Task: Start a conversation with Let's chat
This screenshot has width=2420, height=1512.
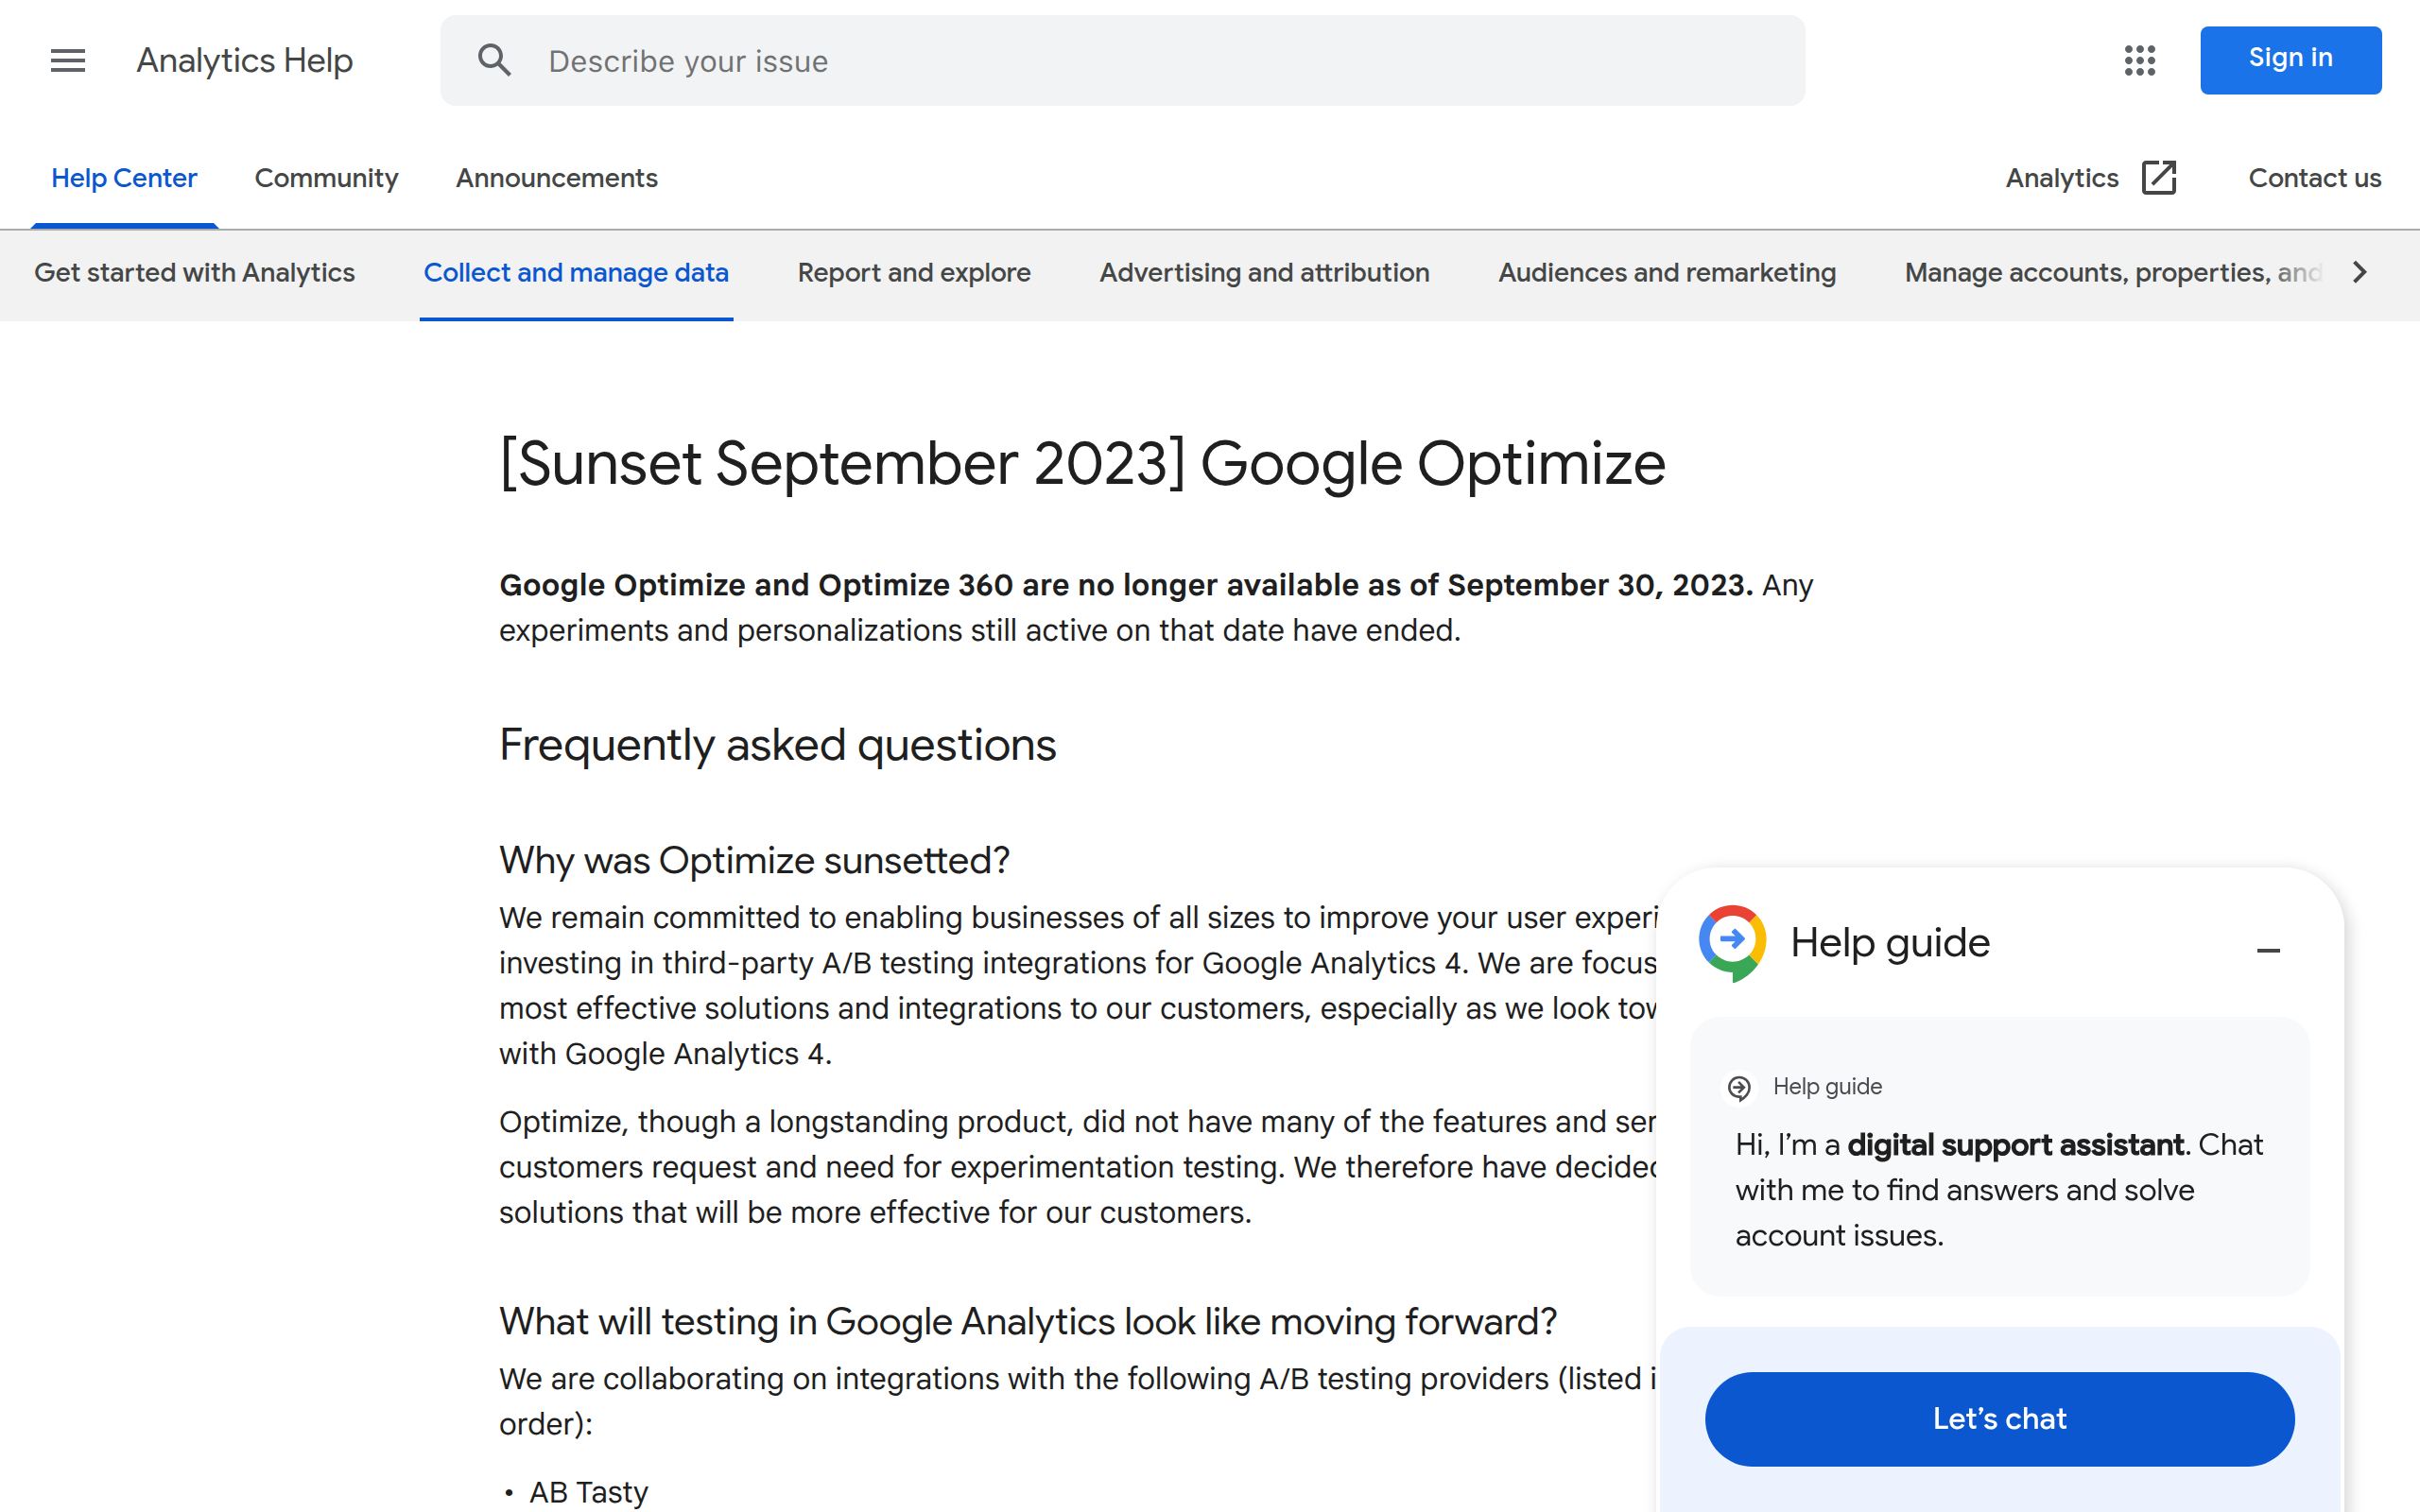Action: 1998,1418
